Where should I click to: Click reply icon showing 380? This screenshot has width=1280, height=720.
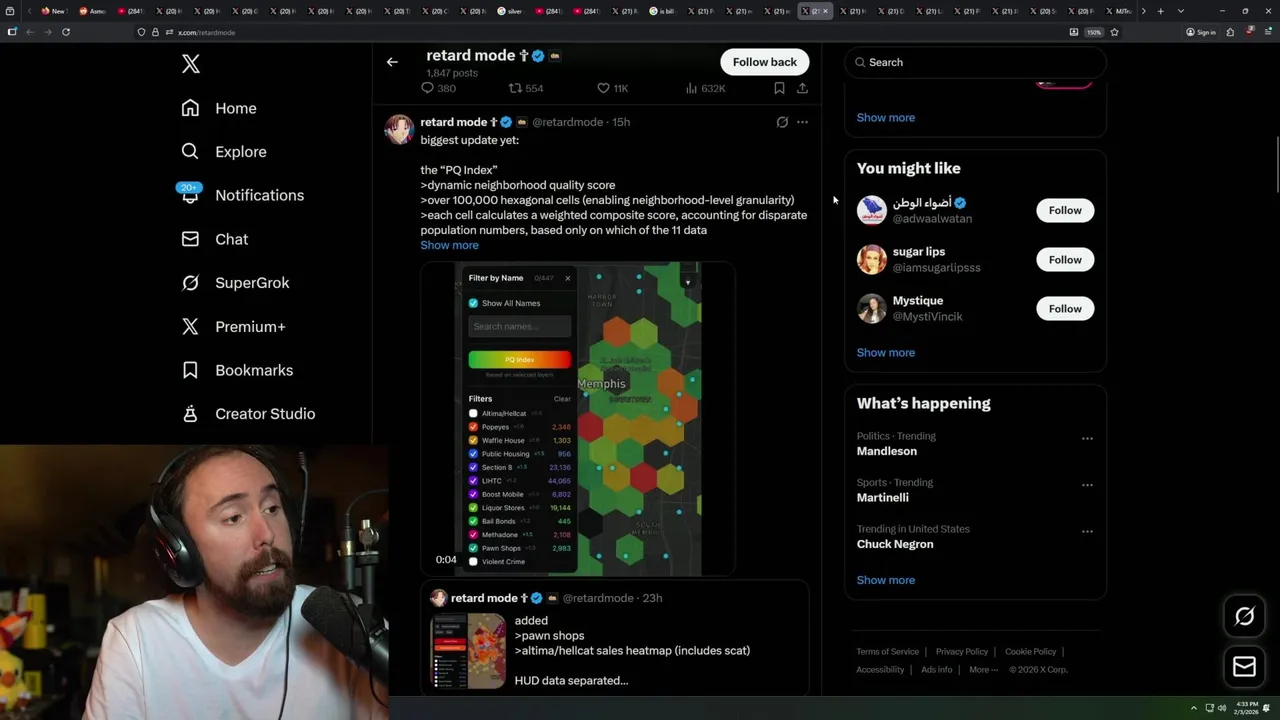(x=427, y=88)
